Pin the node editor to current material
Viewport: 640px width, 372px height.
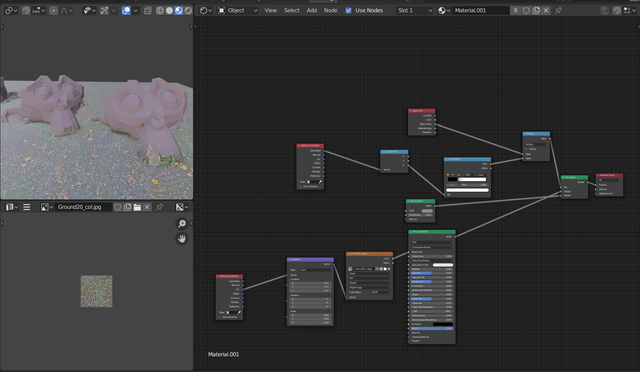[558, 11]
